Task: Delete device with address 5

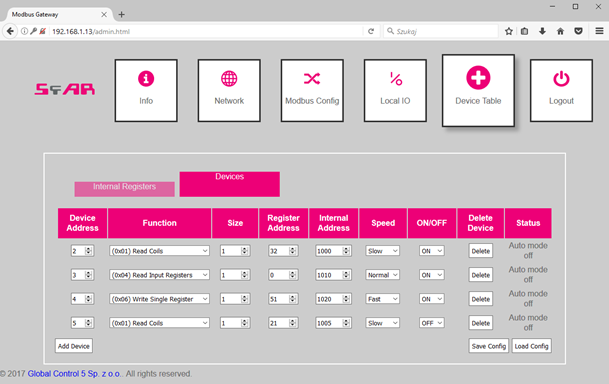Action: point(480,323)
